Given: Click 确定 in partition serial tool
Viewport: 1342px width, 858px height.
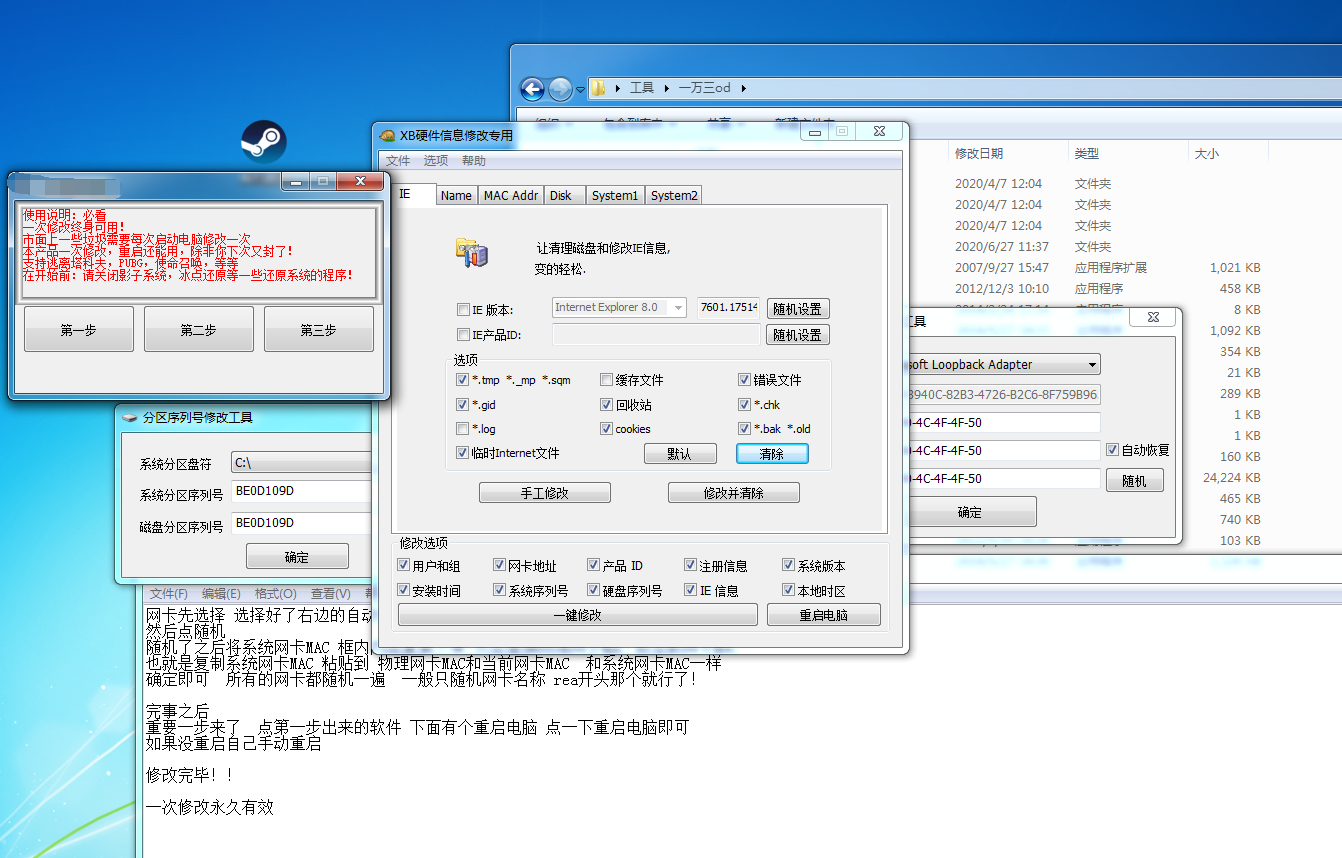Looking at the screenshot, I should 297,557.
